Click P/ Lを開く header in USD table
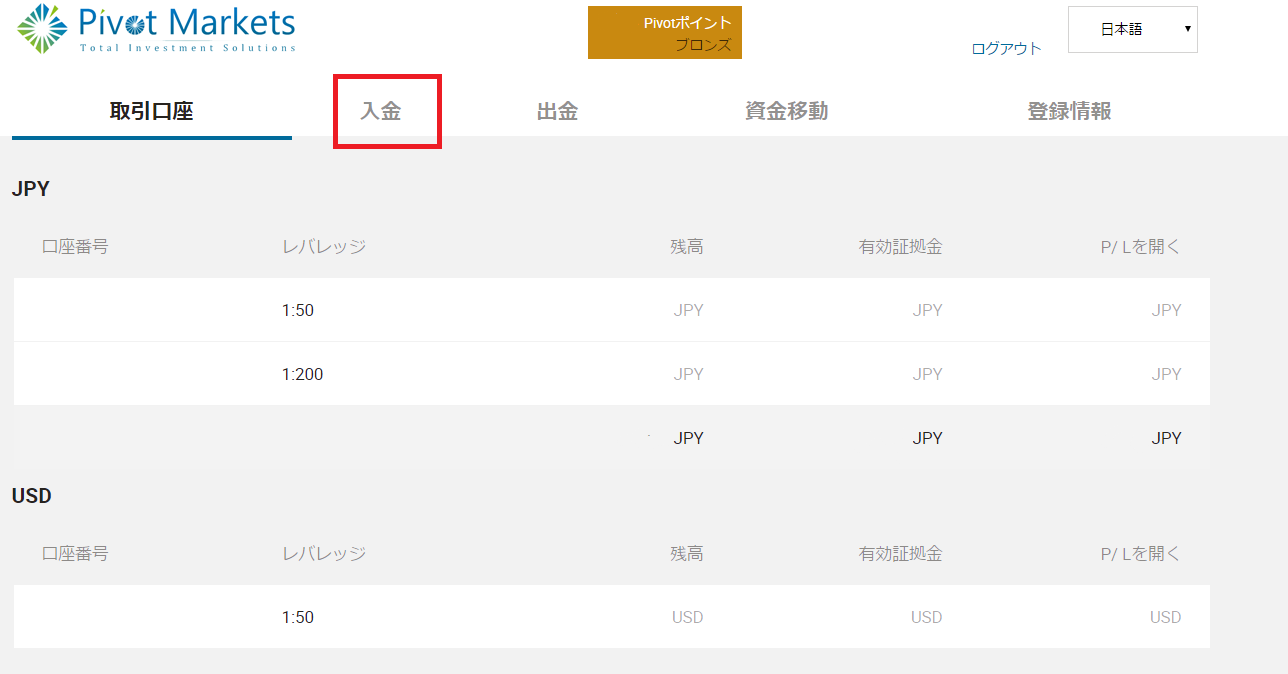Screen dimensions: 1288x674 point(1141,553)
